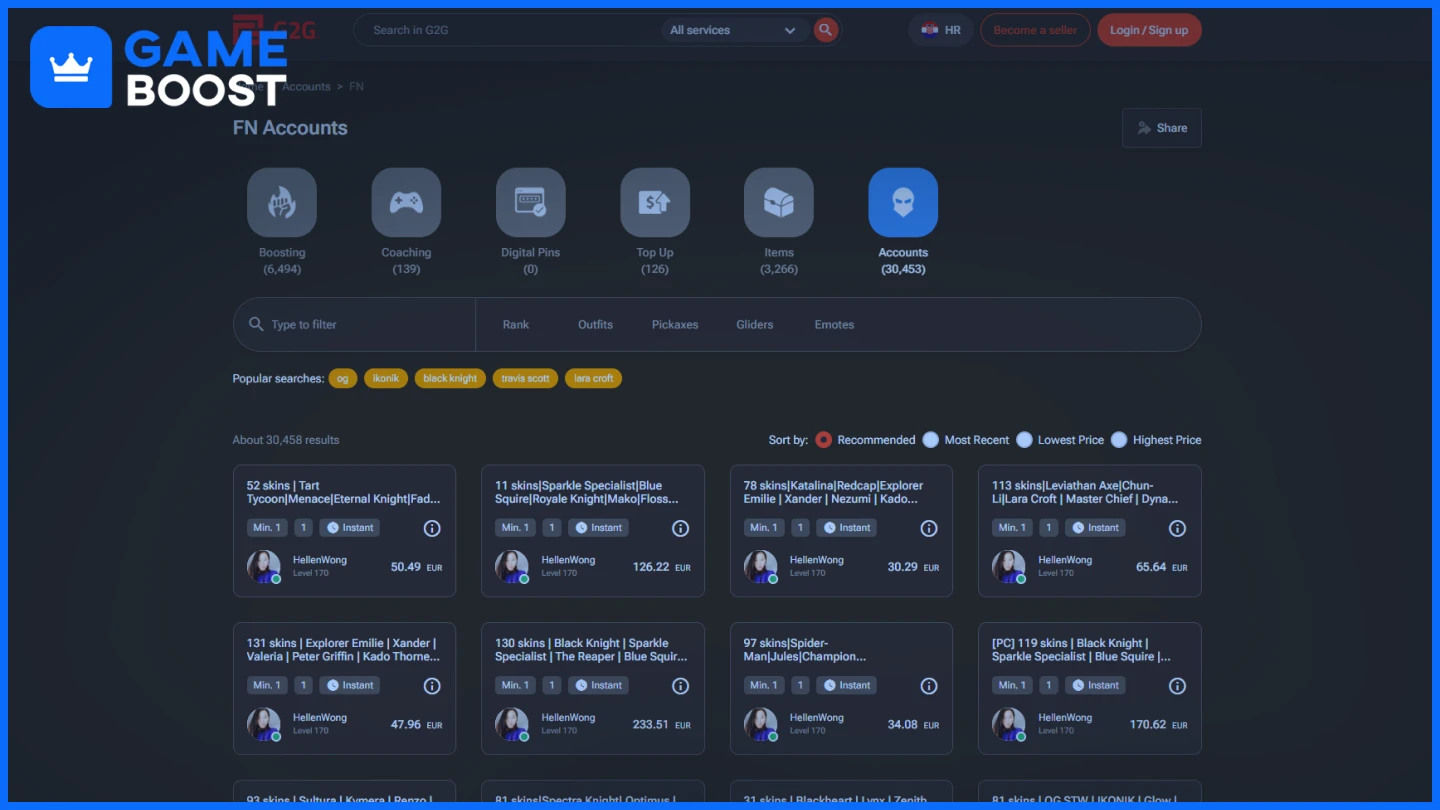Click the Top Up category icon
This screenshot has width=1440, height=810.
(655, 203)
